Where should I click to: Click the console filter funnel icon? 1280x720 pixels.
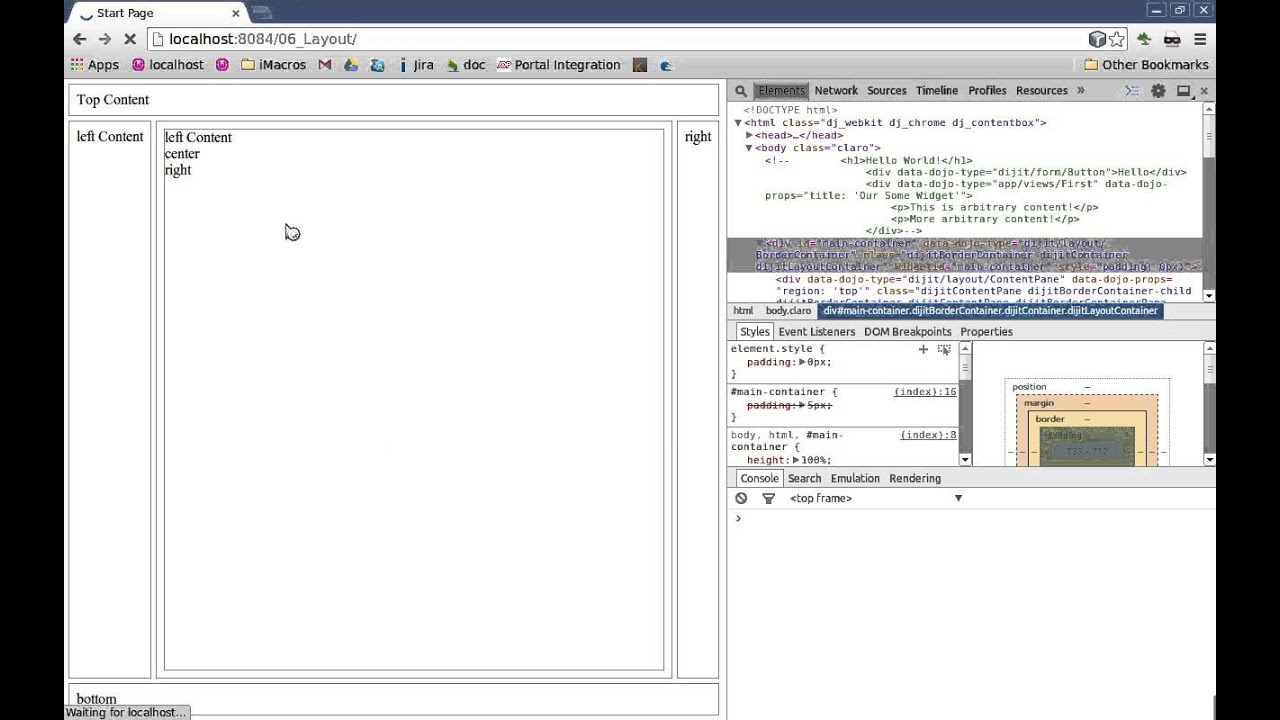[768, 498]
